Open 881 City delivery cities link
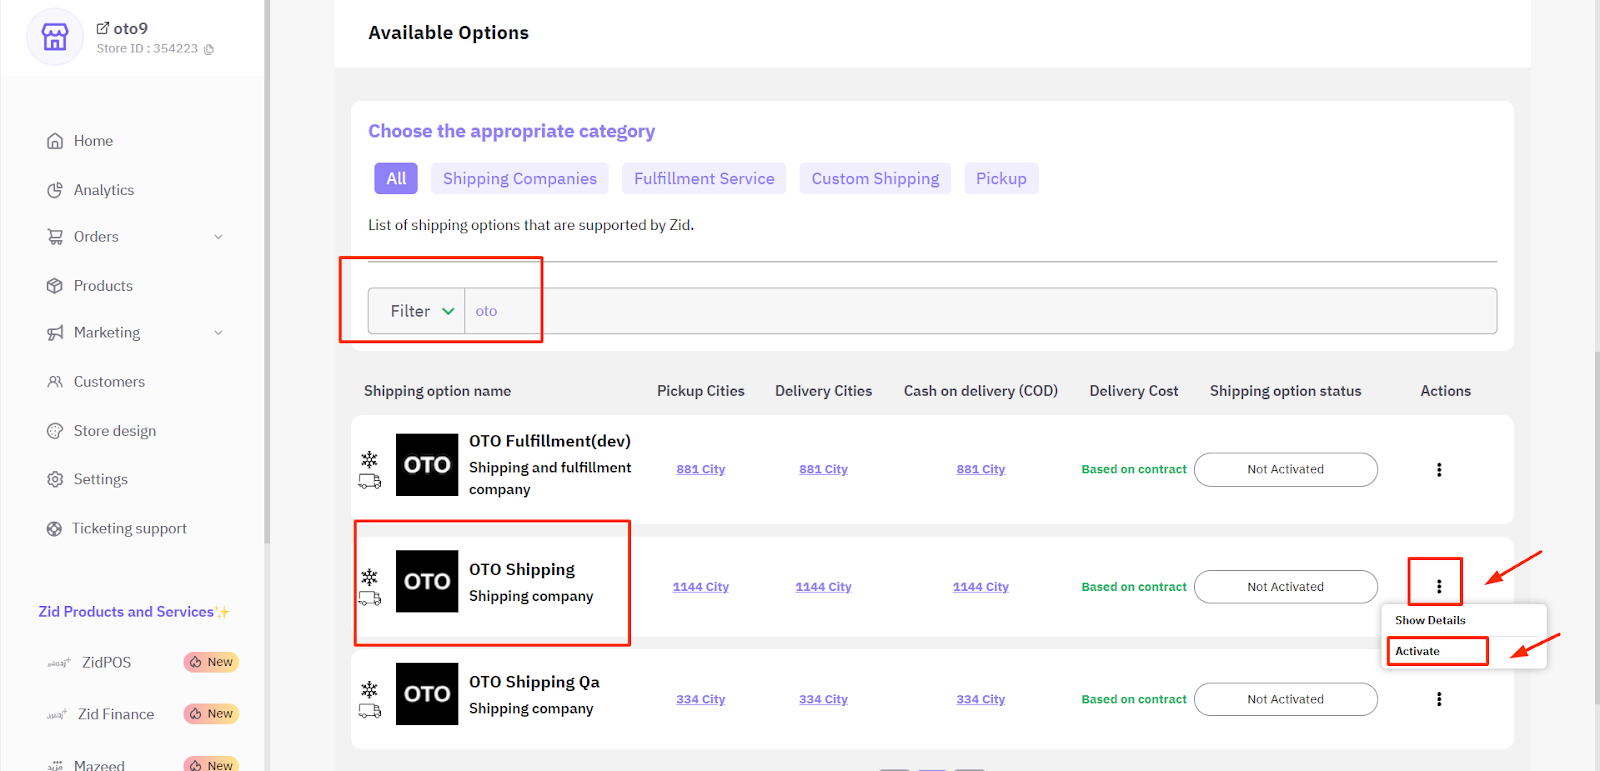1600x771 pixels. (x=823, y=469)
